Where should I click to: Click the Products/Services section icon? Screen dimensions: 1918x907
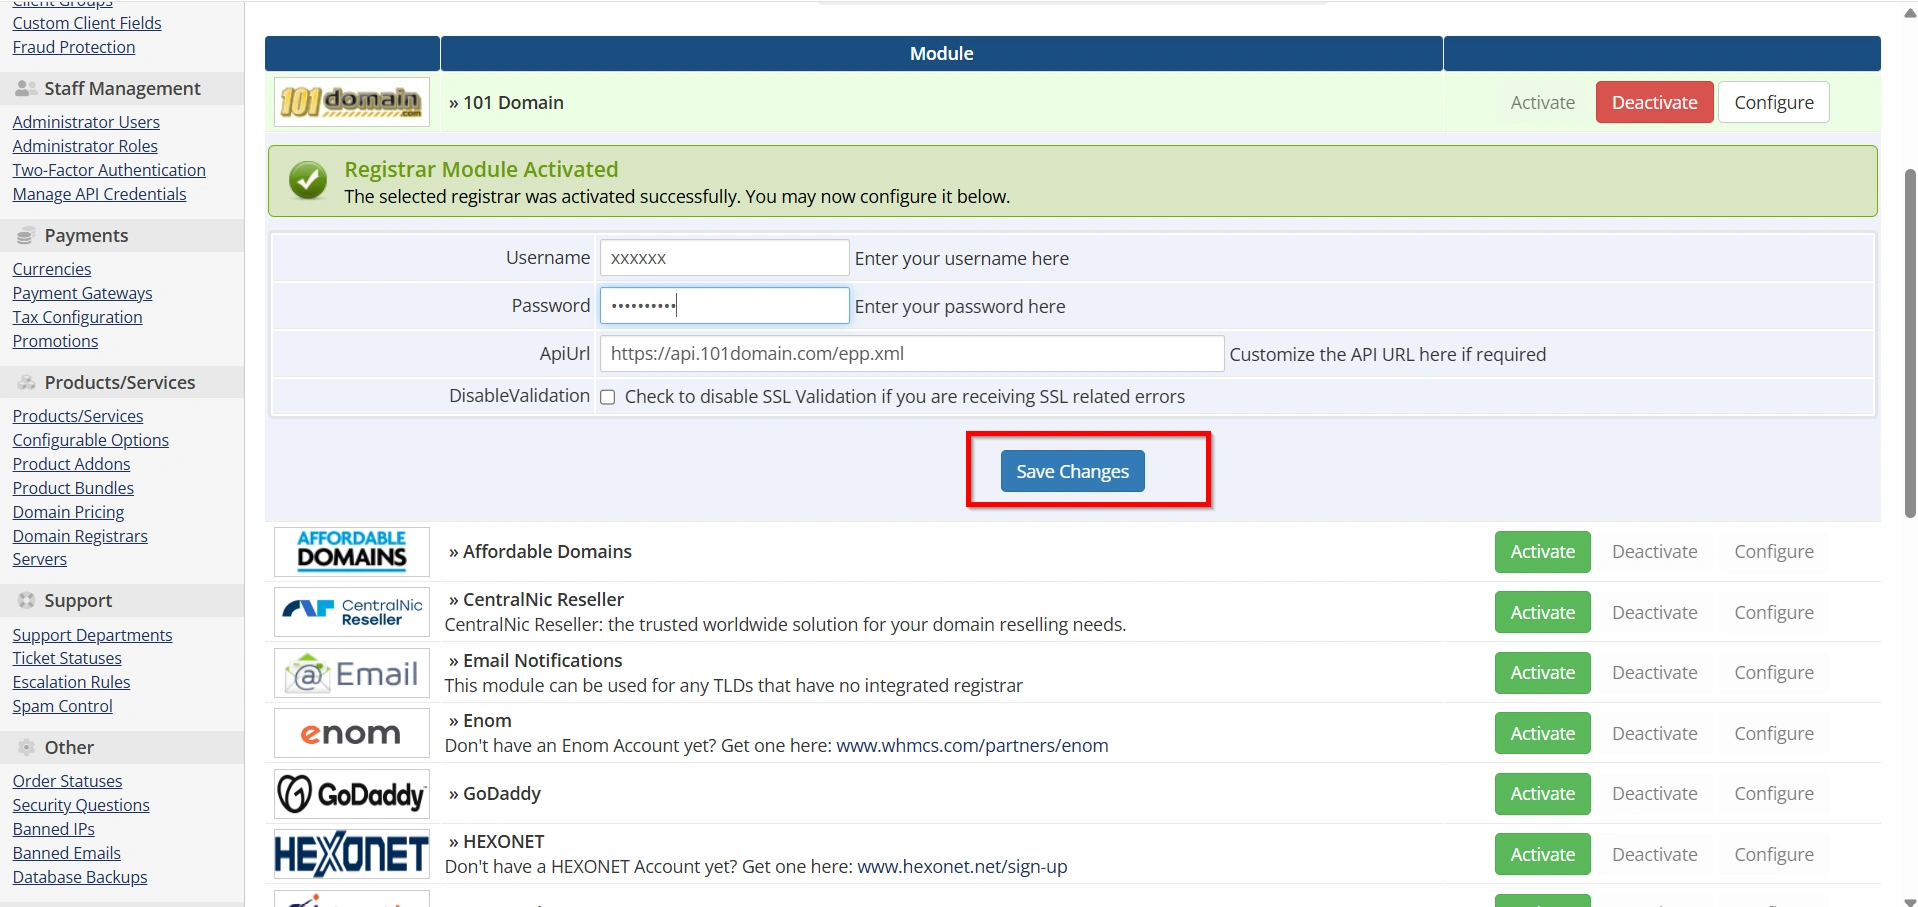pos(26,383)
